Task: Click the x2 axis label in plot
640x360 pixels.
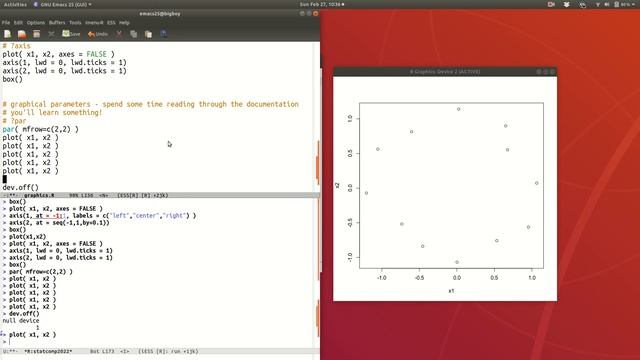Action: click(337, 185)
